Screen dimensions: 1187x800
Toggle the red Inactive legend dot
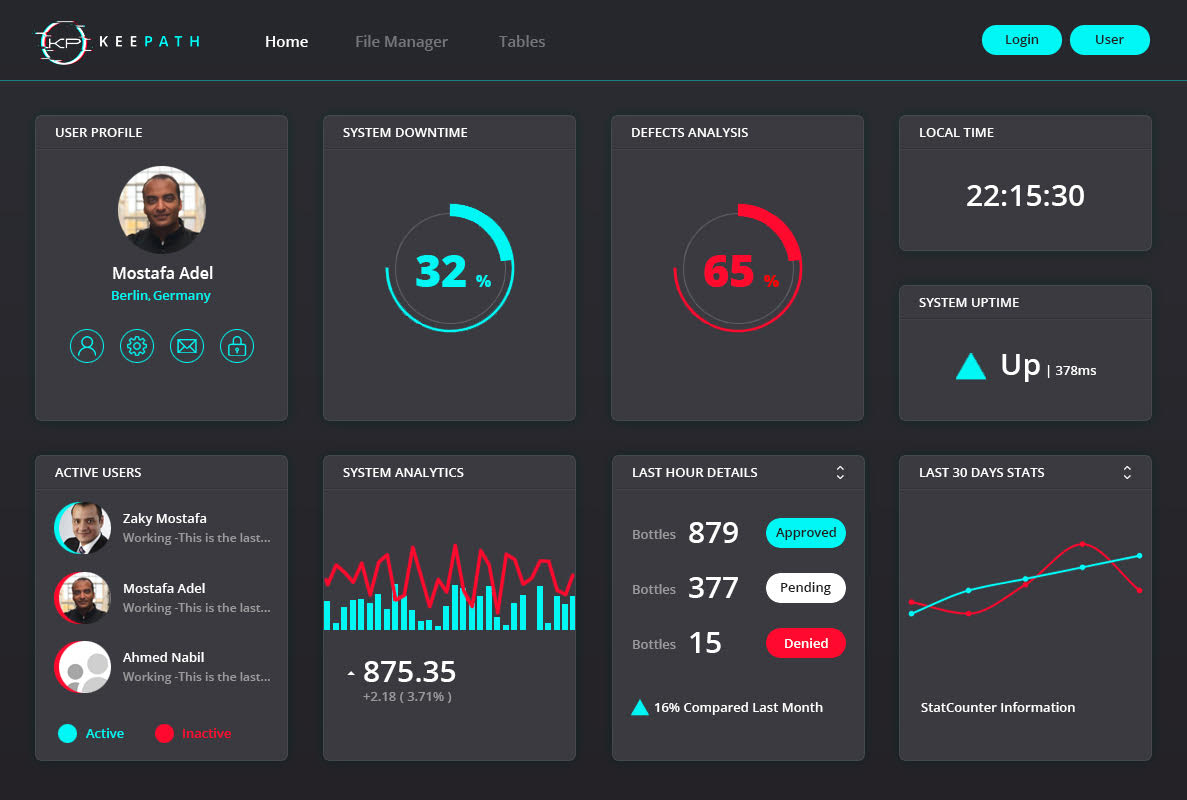(x=164, y=734)
